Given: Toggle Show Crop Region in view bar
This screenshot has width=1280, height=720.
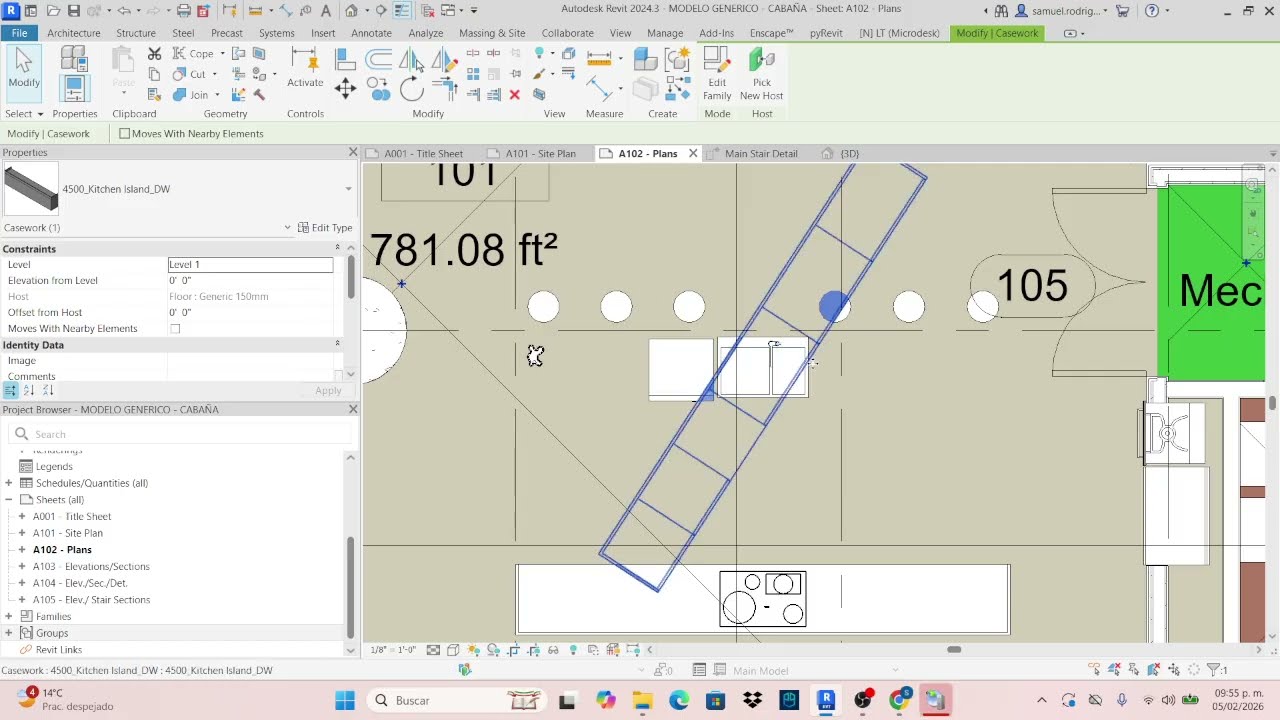Looking at the screenshot, I should tap(533, 650).
